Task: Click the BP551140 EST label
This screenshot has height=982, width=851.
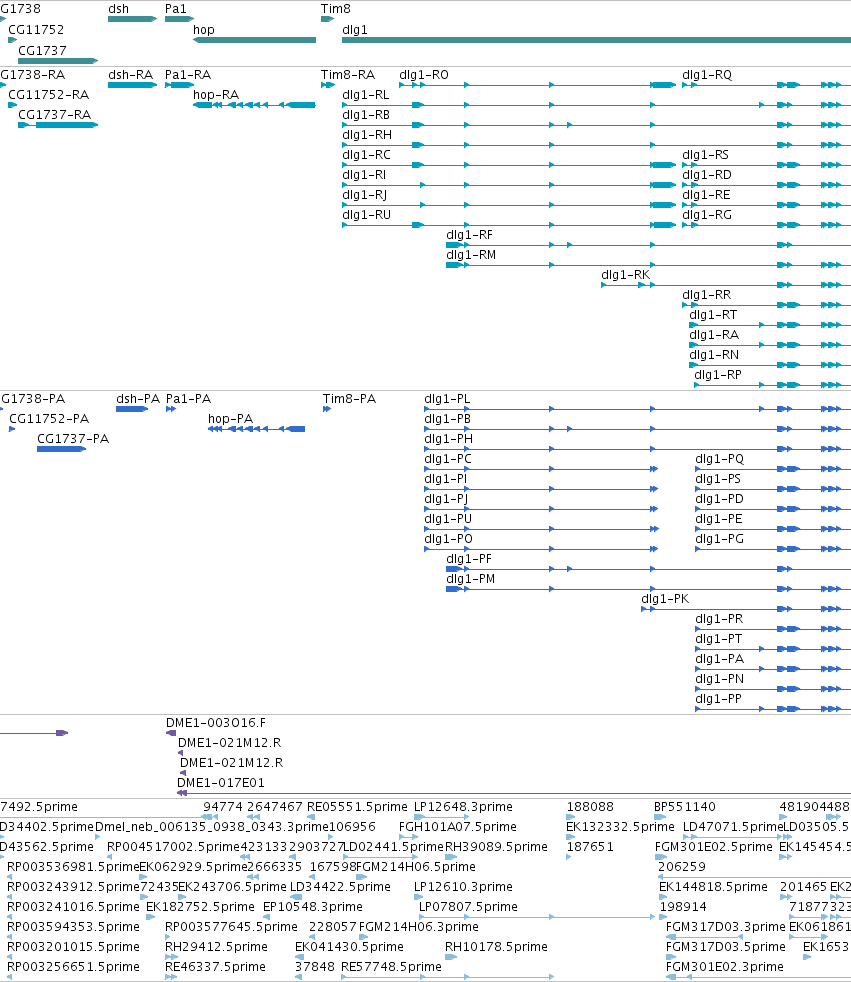Action: coord(684,807)
